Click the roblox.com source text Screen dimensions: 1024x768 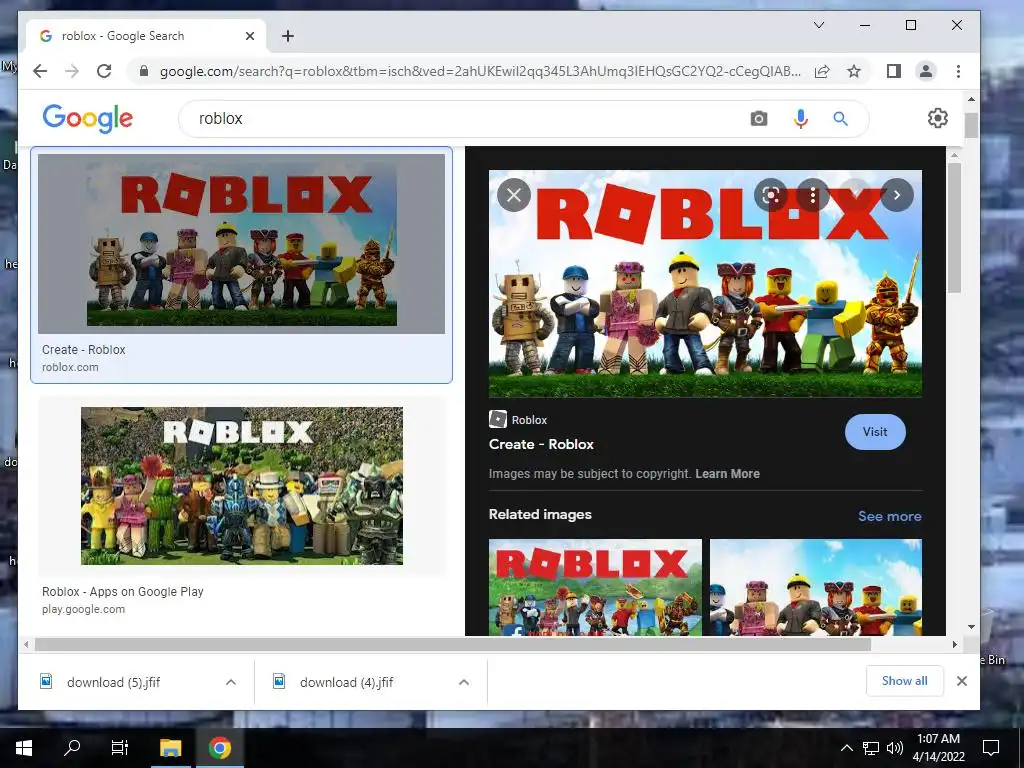click(70, 367)
